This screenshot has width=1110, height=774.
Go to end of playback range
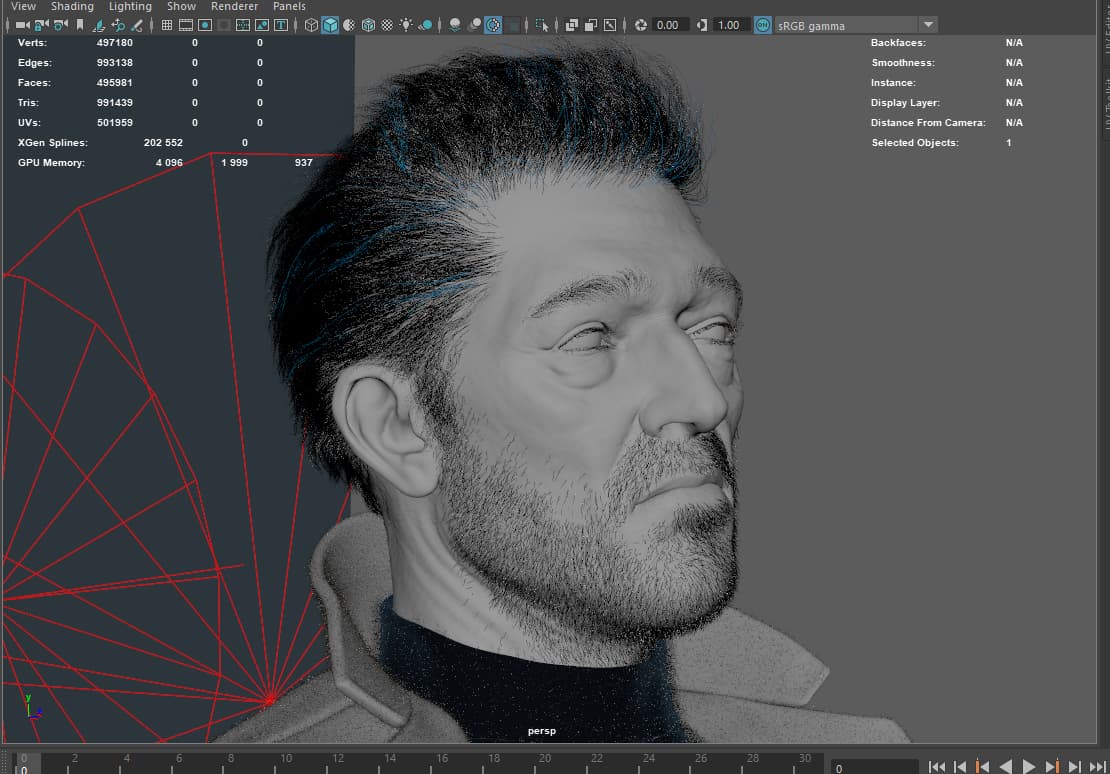pyautogui.click(x=1097, y=767)
